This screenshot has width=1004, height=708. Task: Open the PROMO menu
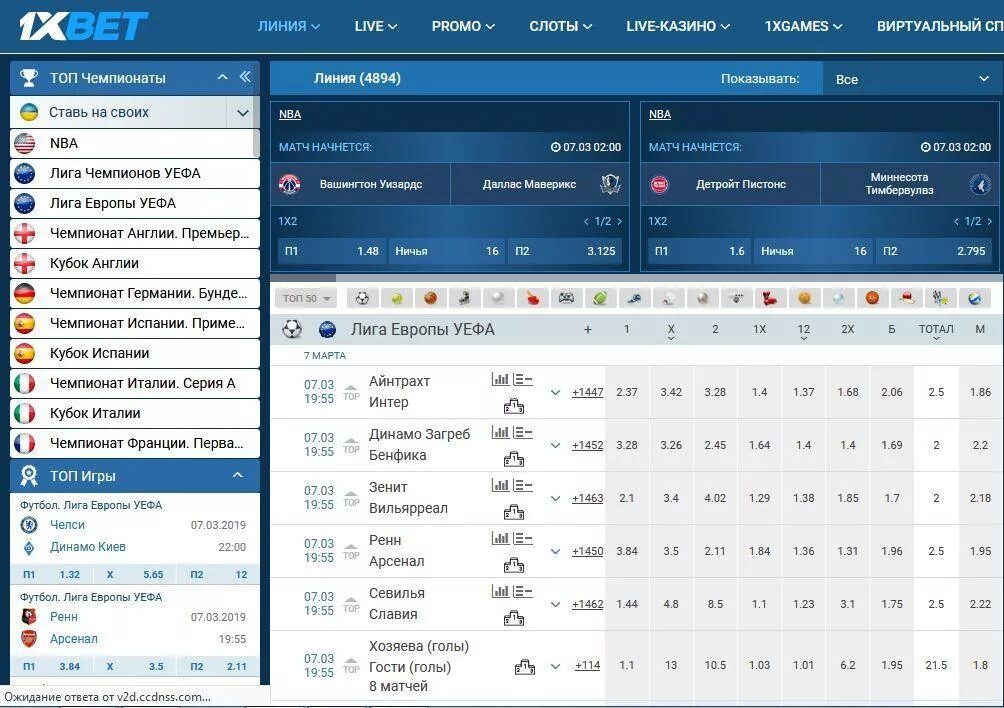[463, 26]
